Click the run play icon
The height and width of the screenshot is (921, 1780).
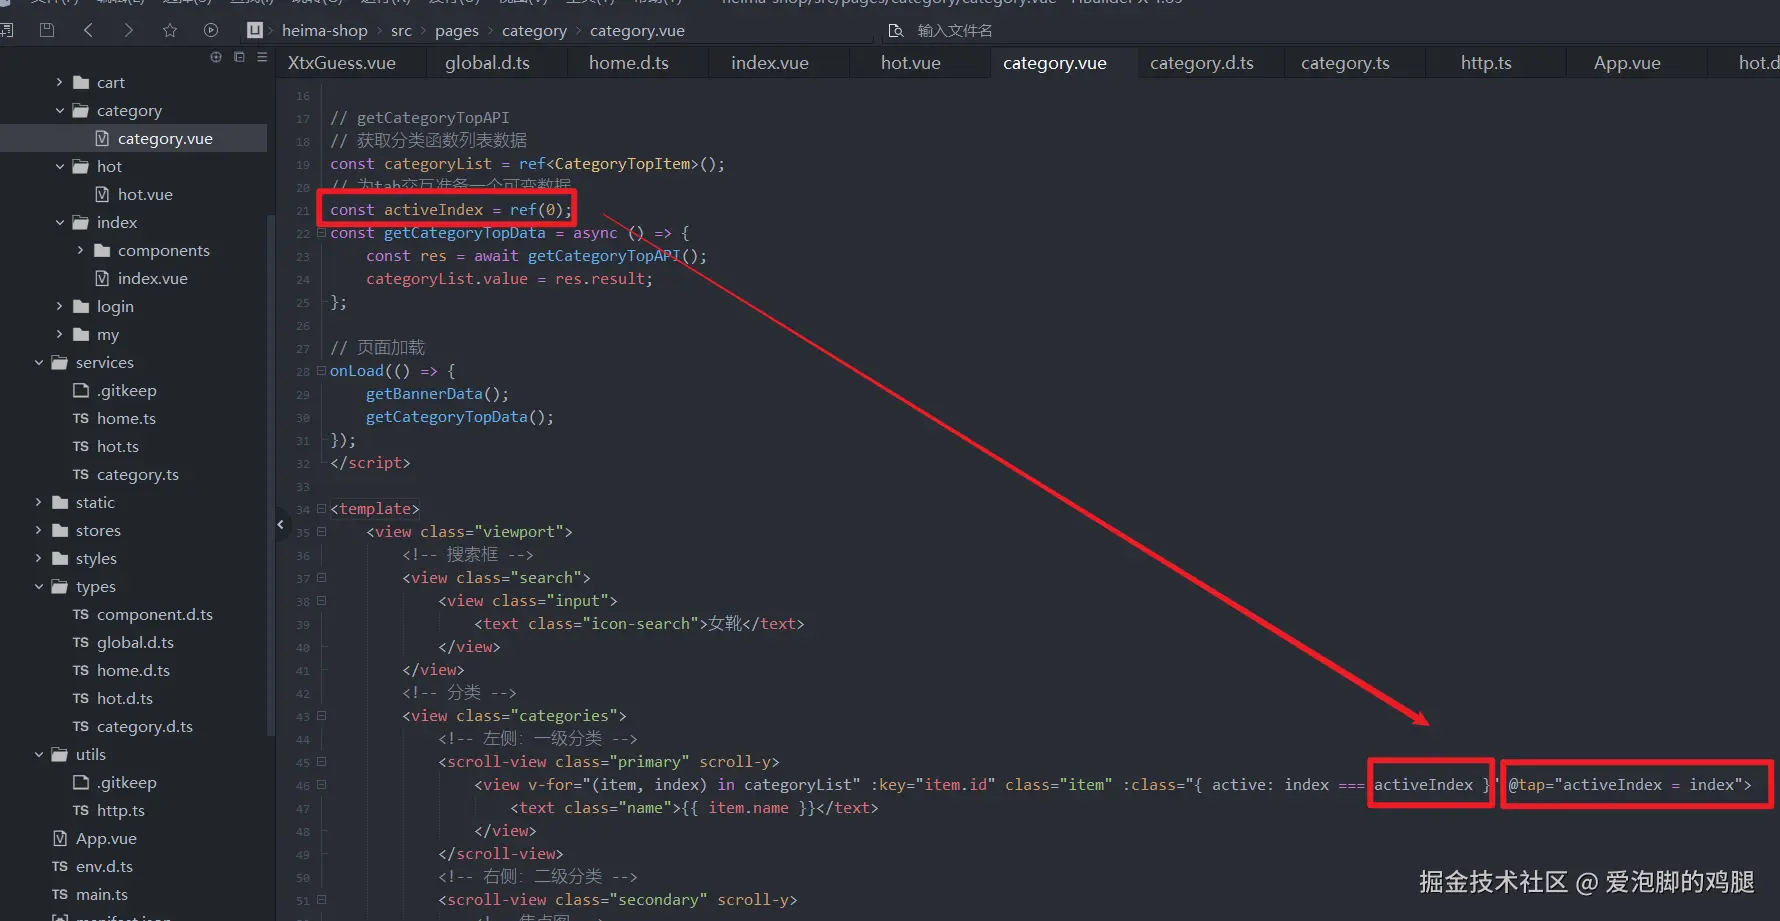211,30
